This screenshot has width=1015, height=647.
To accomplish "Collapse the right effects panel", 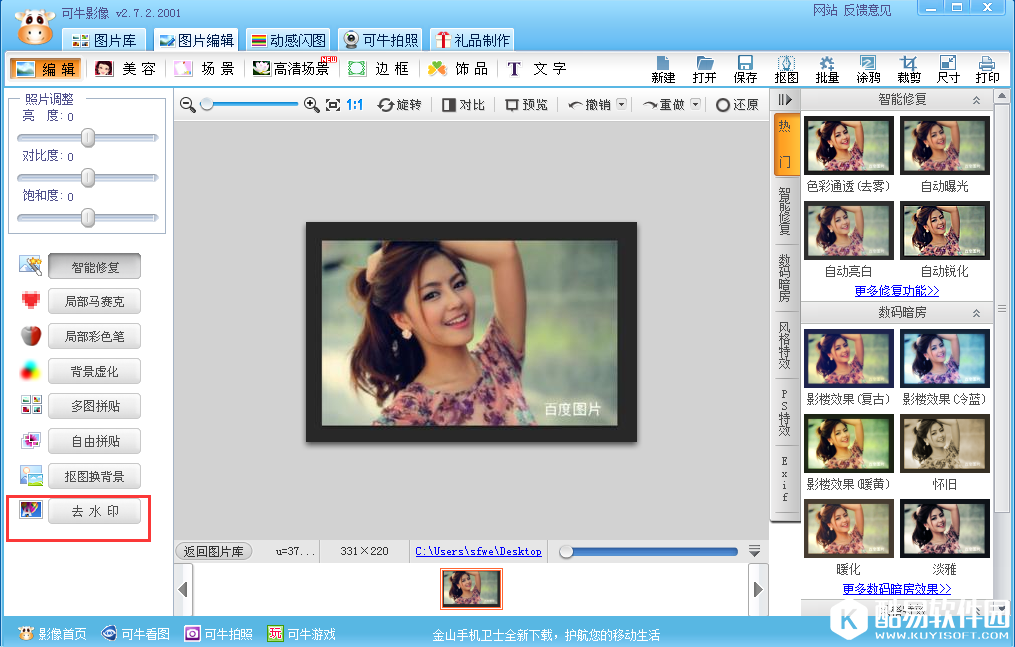I will point(785,100).
